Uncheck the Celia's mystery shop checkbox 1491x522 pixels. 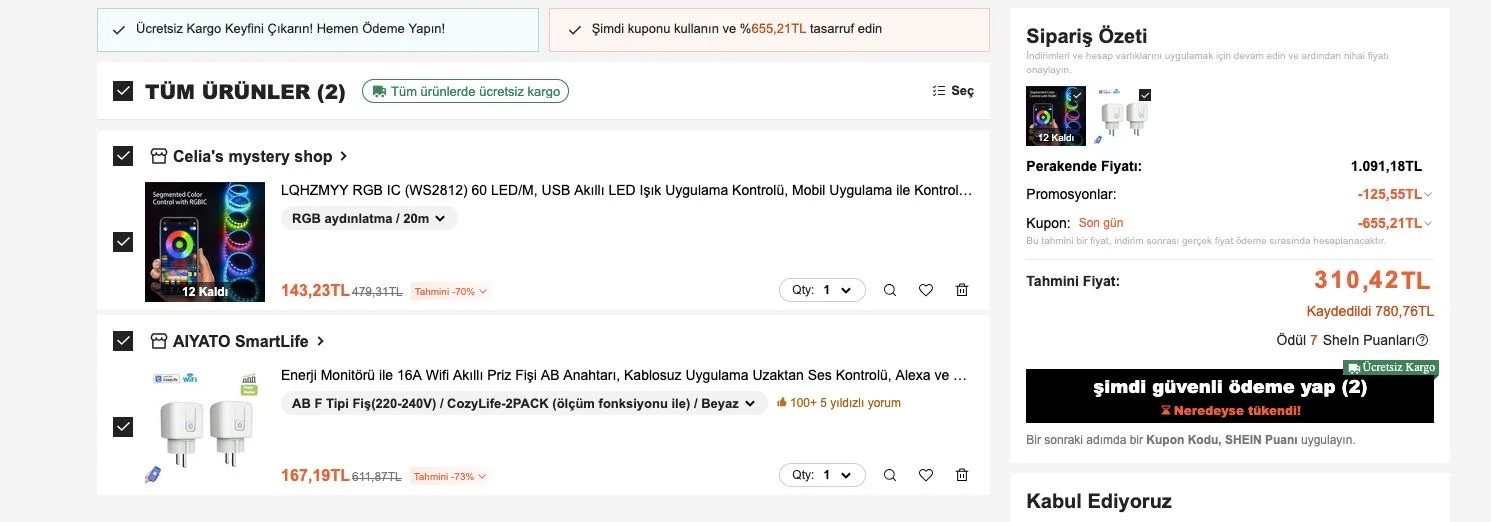pyautogui.click(x=123, y=156)
